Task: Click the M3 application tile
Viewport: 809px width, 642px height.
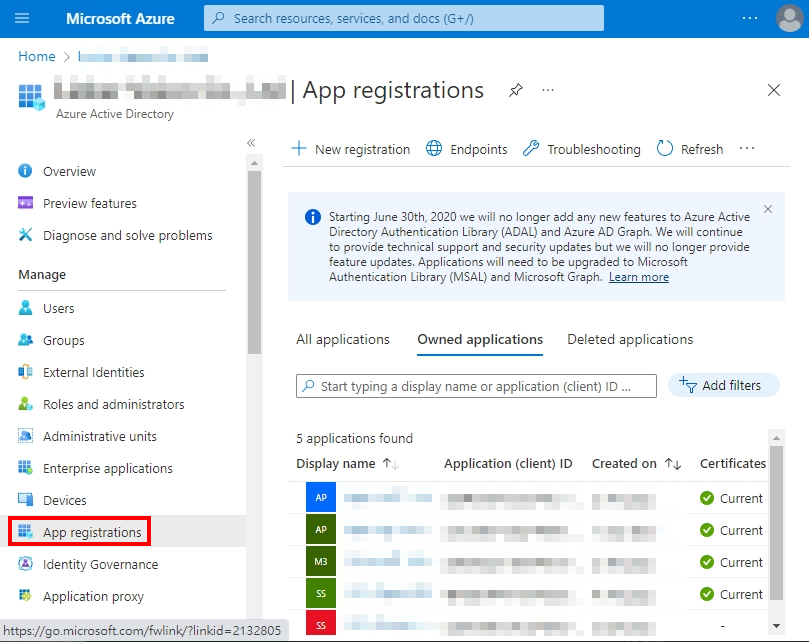Action: tap(321, 561)
